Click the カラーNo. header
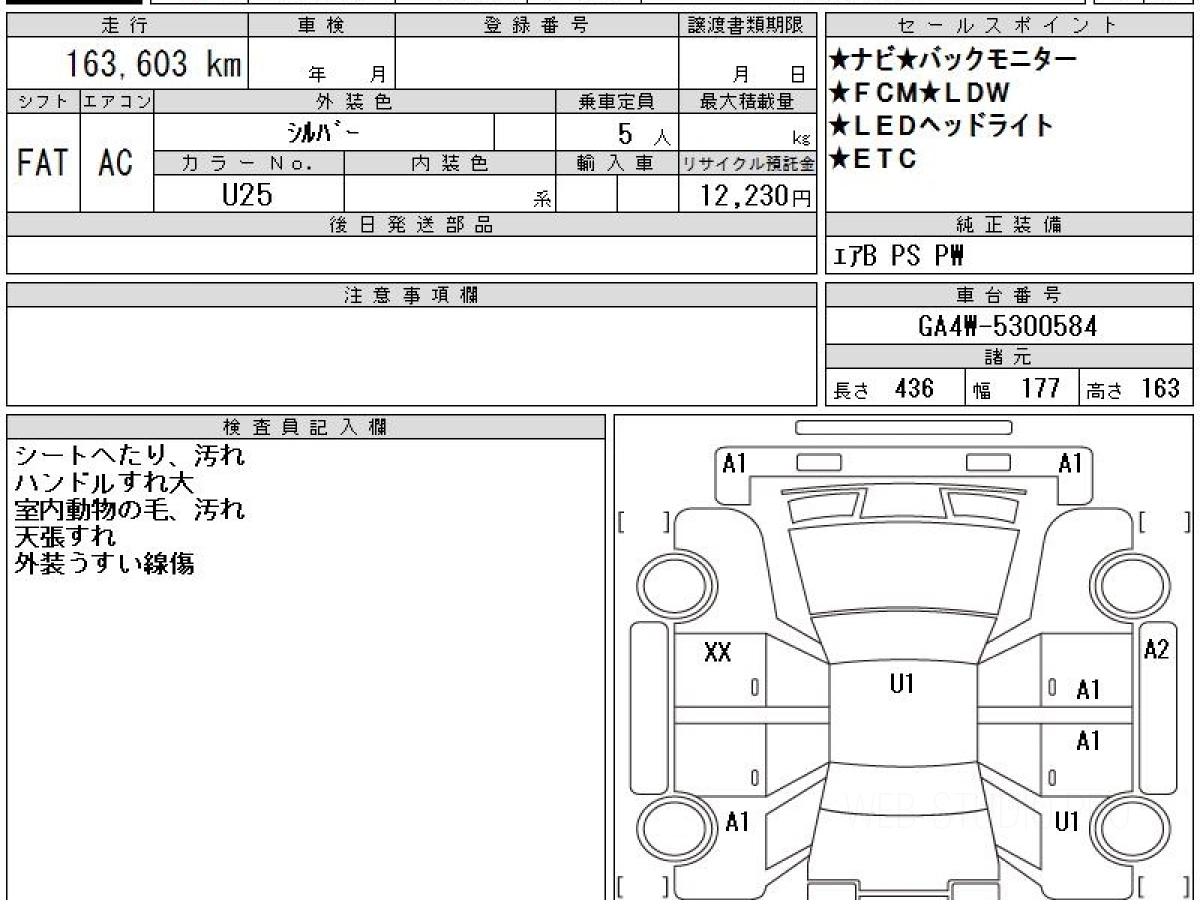 249,163
